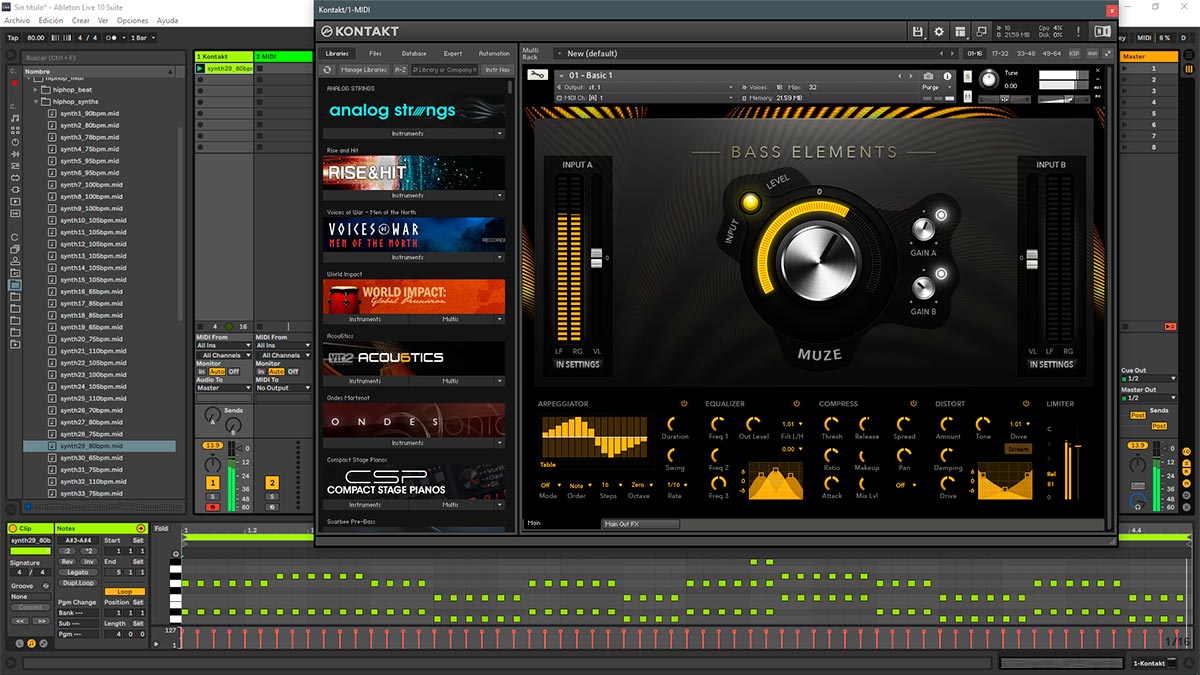Collapse the hiphop_synths folder

click(37, 101)
